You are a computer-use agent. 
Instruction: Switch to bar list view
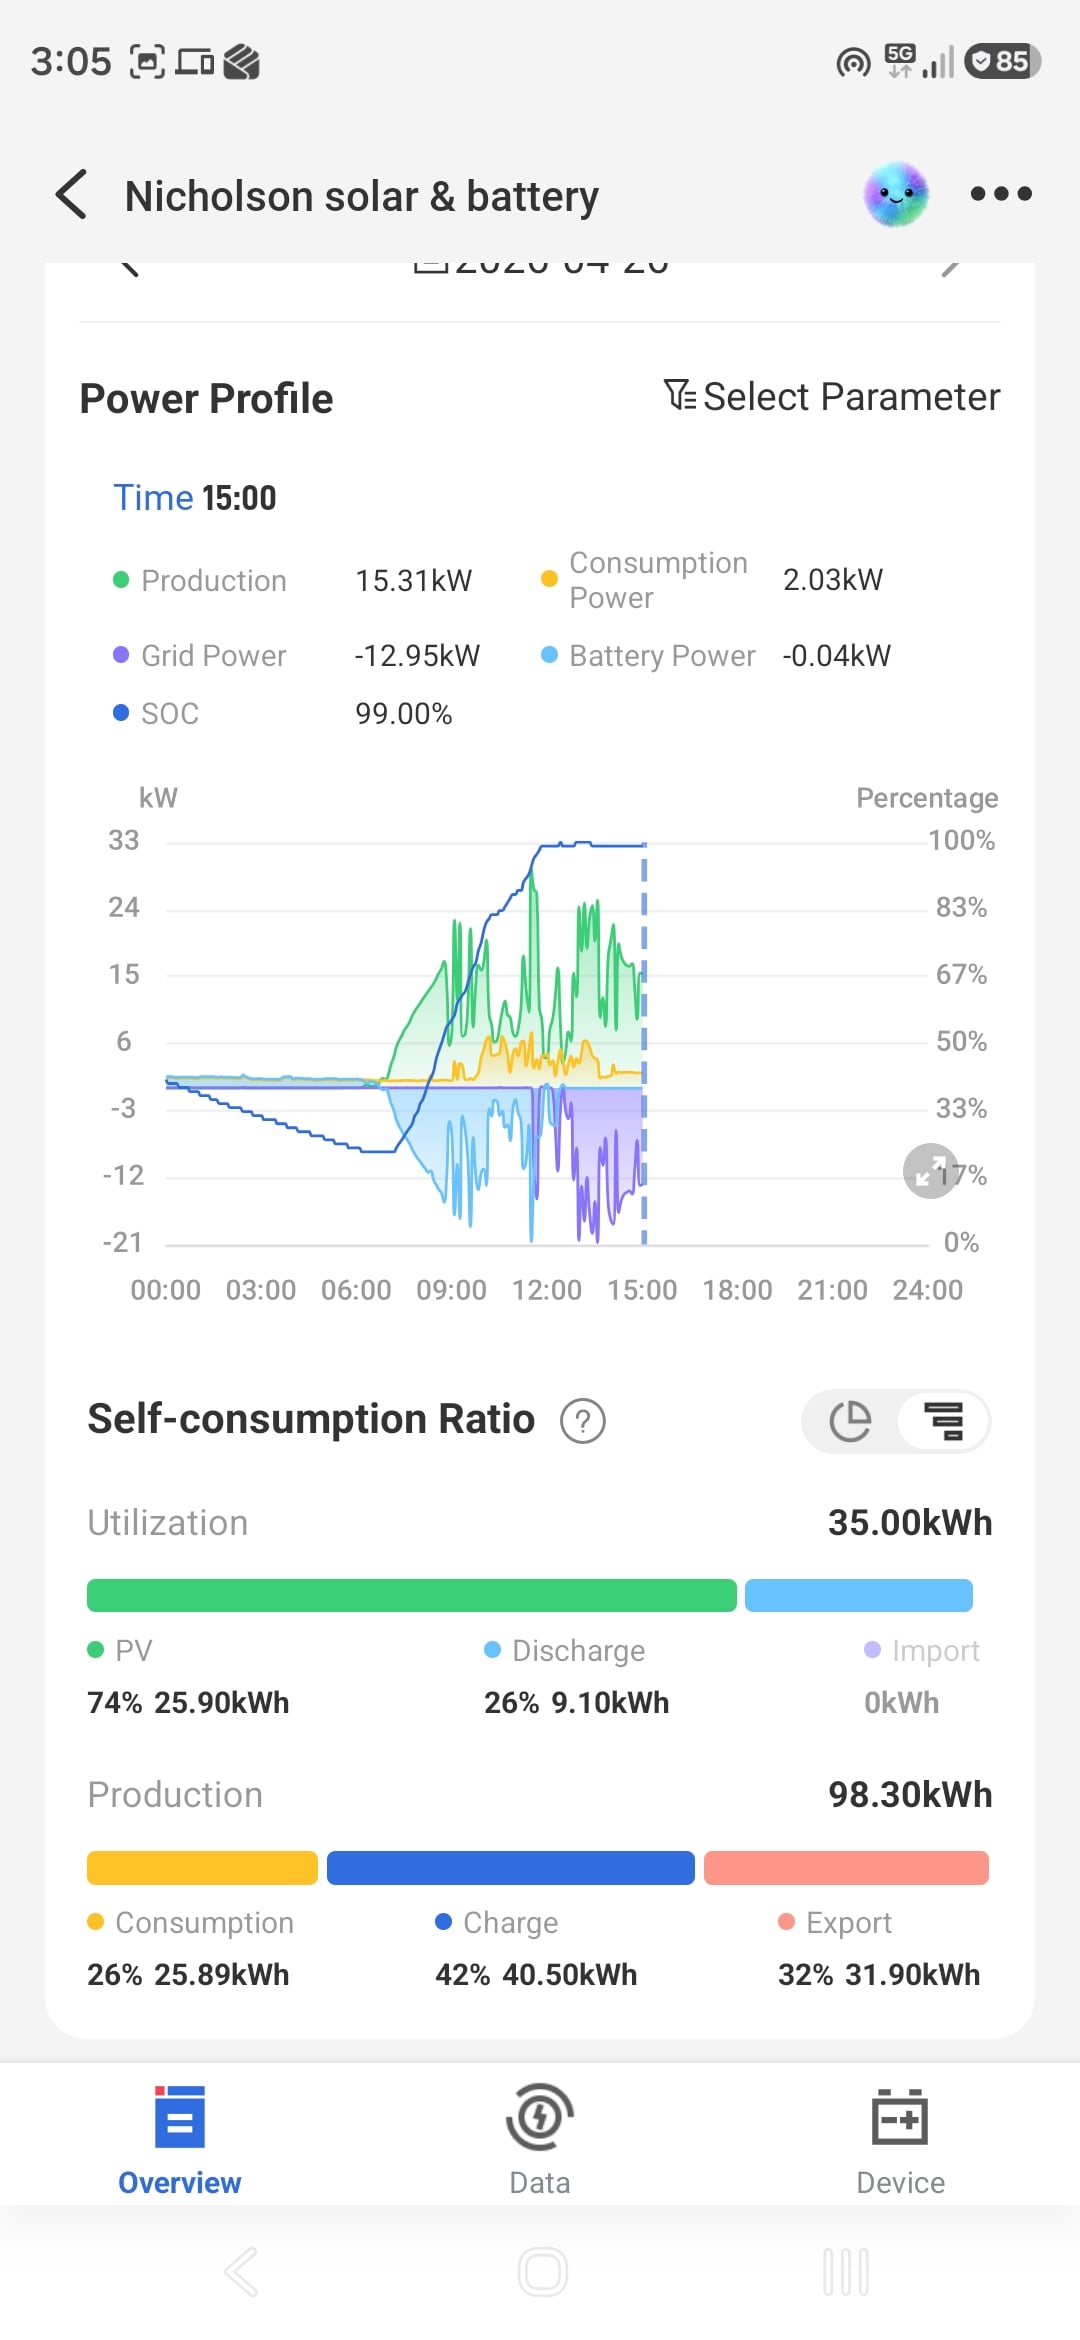[x=943, y=1421]
